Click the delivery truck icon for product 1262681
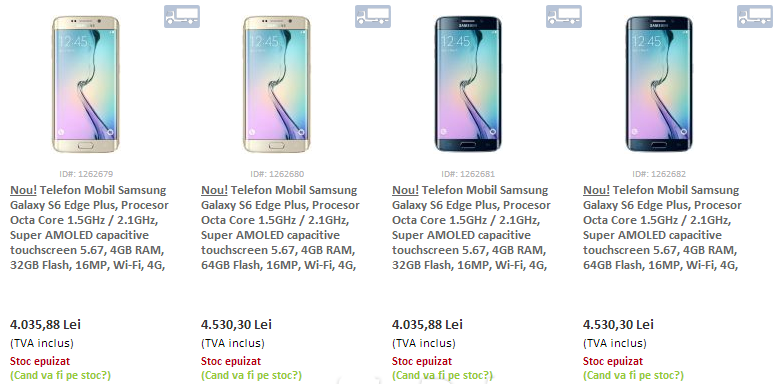 (x=564, y=16)
